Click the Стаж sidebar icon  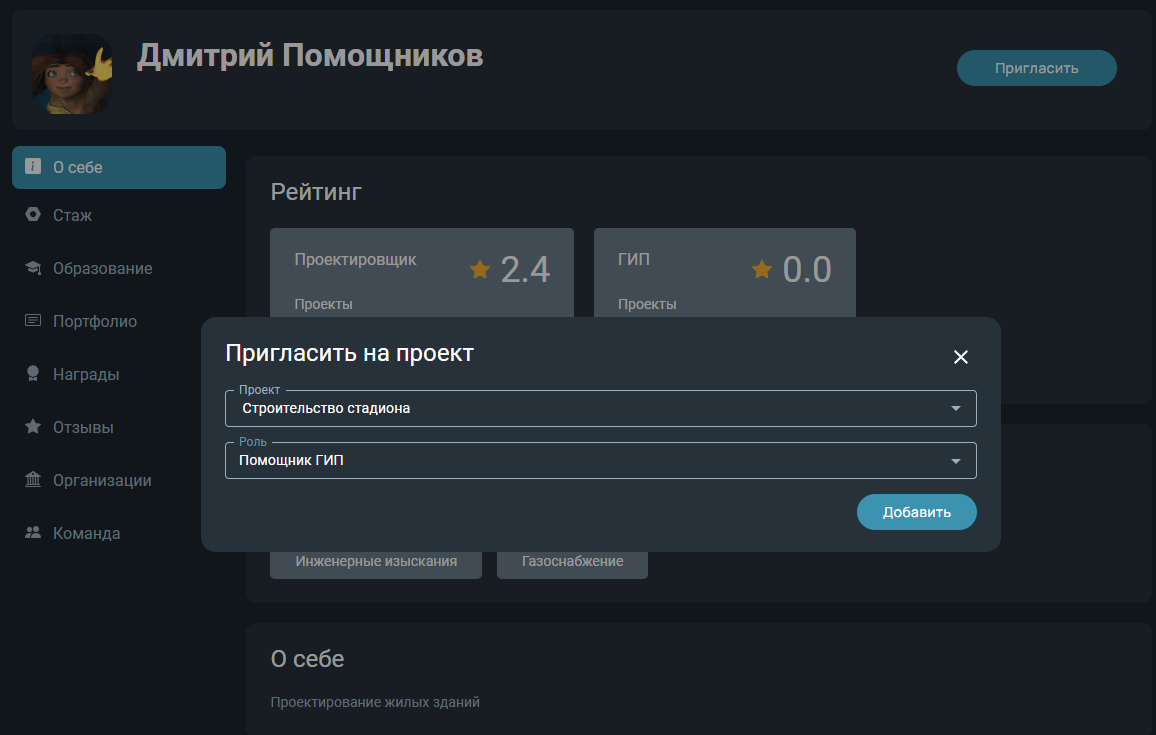pyautogui.click(x=33, y=215)
